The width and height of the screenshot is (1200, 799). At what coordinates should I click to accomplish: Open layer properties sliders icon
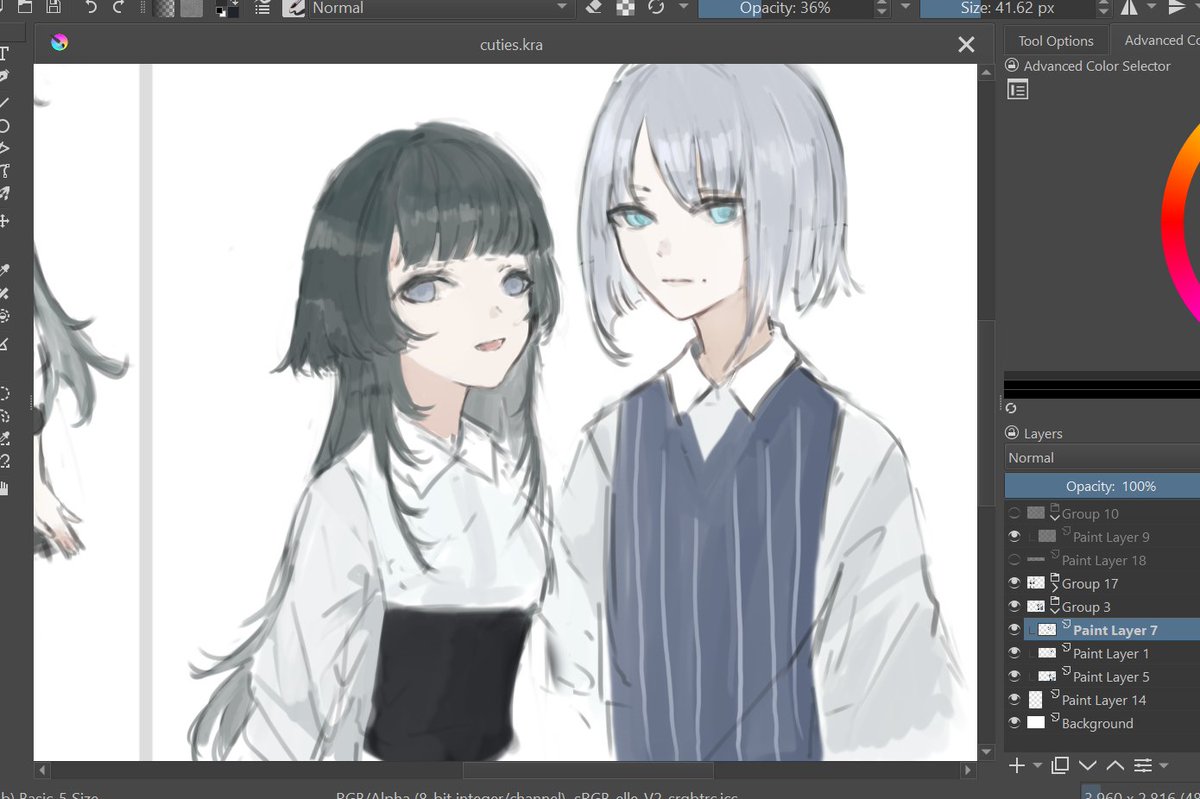tap(1143, 765)
